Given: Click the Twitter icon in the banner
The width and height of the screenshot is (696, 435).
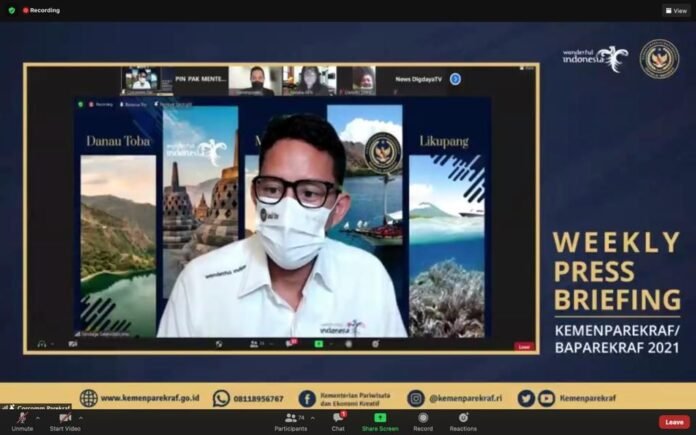Looking at the screenshot, I should pyautogui.click(x=526, y=399).
